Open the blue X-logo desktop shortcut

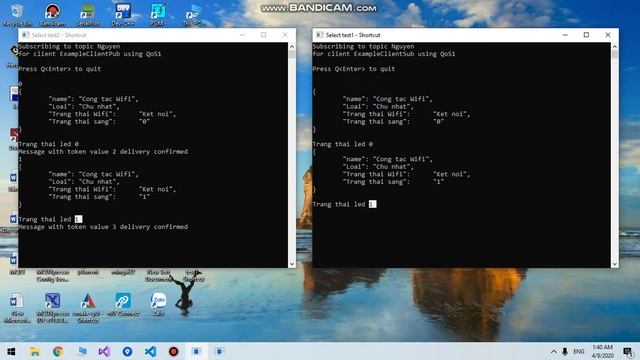pyautogui.click(x=53, y=308)
